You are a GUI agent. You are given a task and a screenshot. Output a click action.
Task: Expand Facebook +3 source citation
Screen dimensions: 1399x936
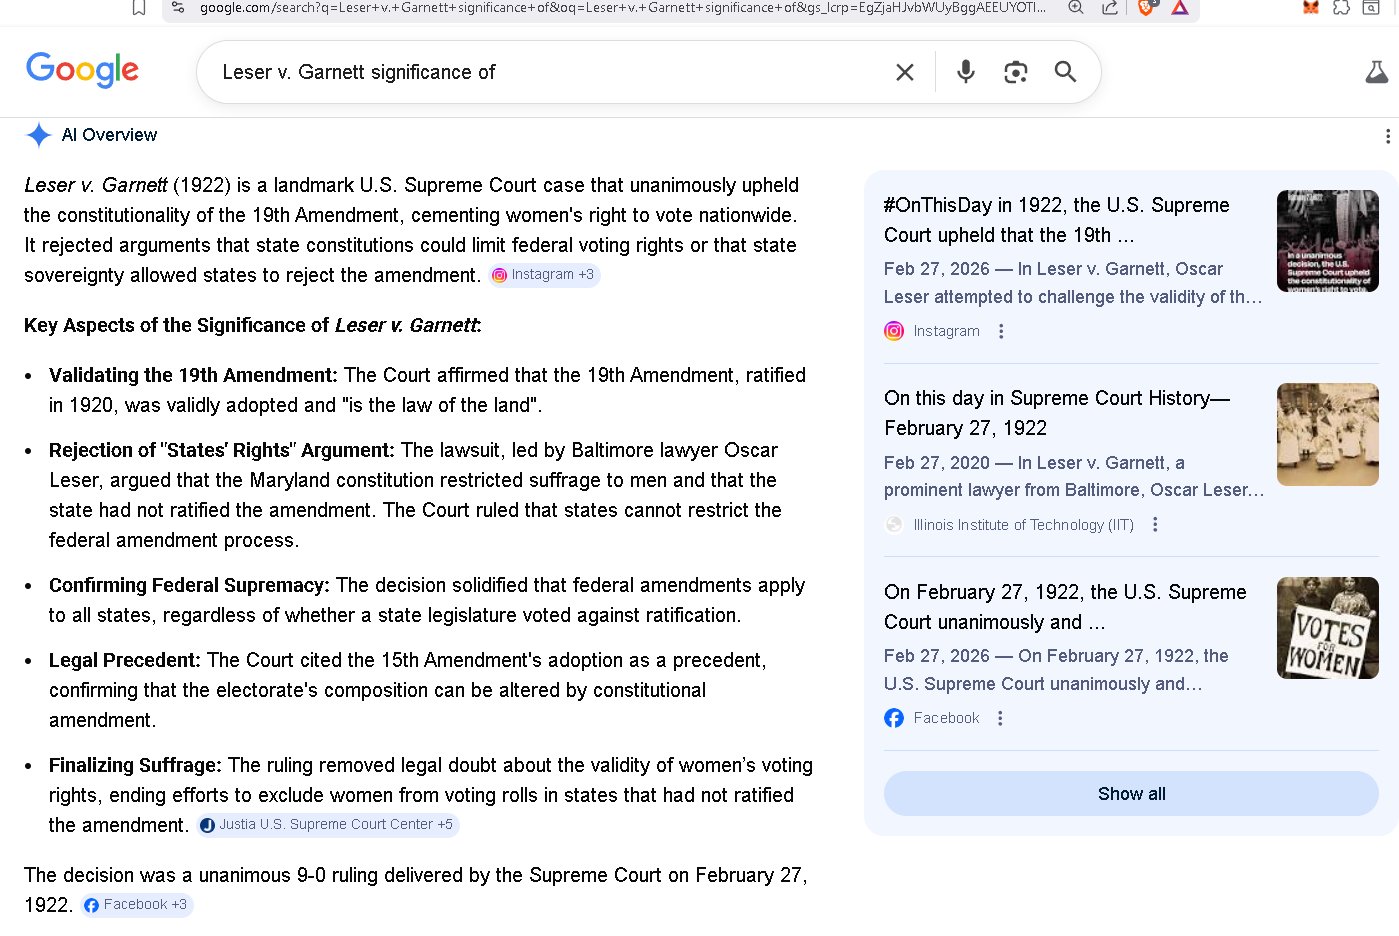(x=137, y=905)
